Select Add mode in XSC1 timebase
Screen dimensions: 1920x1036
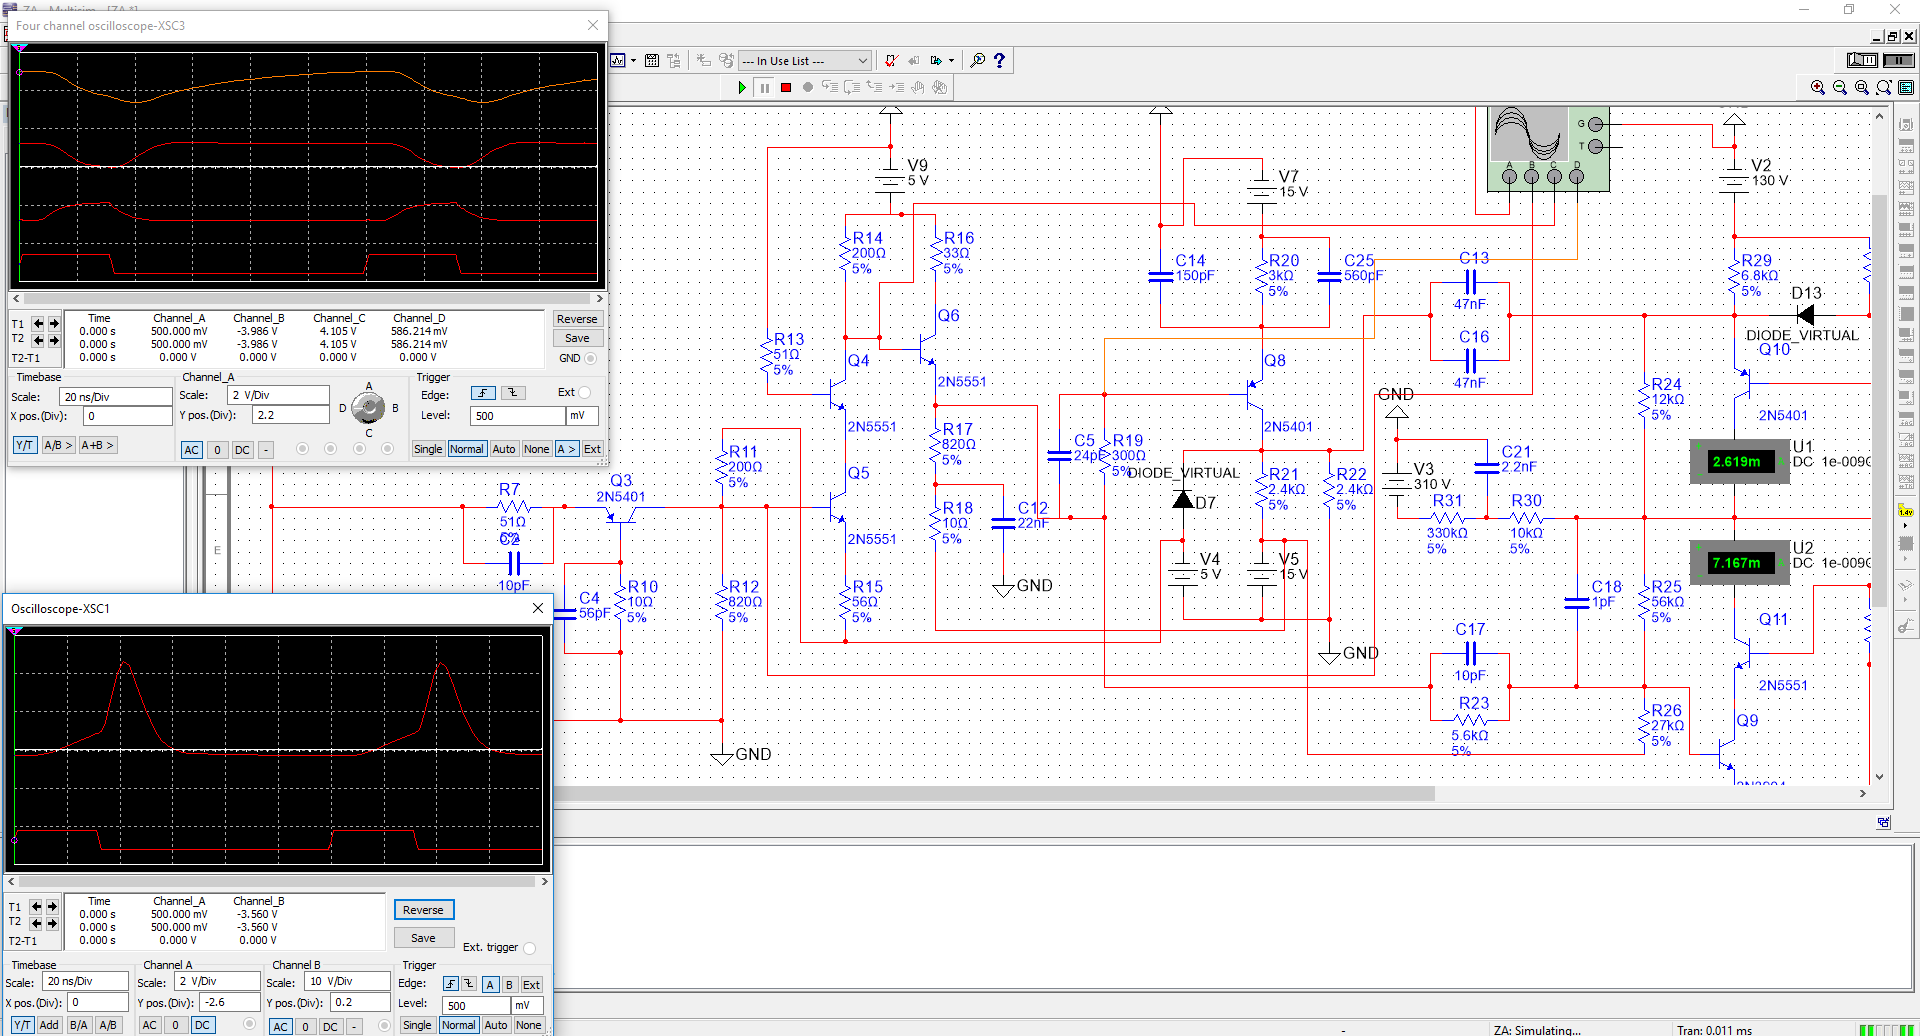[x=49, y=1025]
